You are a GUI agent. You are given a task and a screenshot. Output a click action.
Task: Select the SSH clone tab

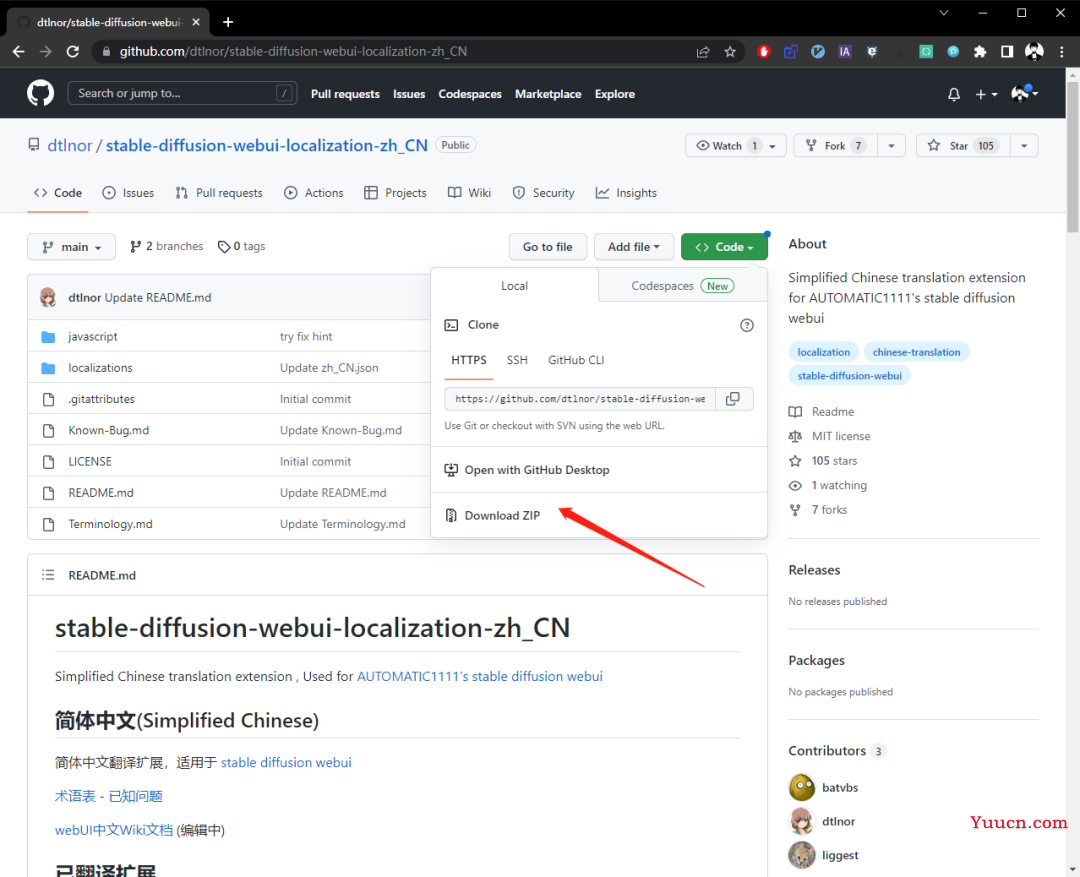click(x=517, y=360)
